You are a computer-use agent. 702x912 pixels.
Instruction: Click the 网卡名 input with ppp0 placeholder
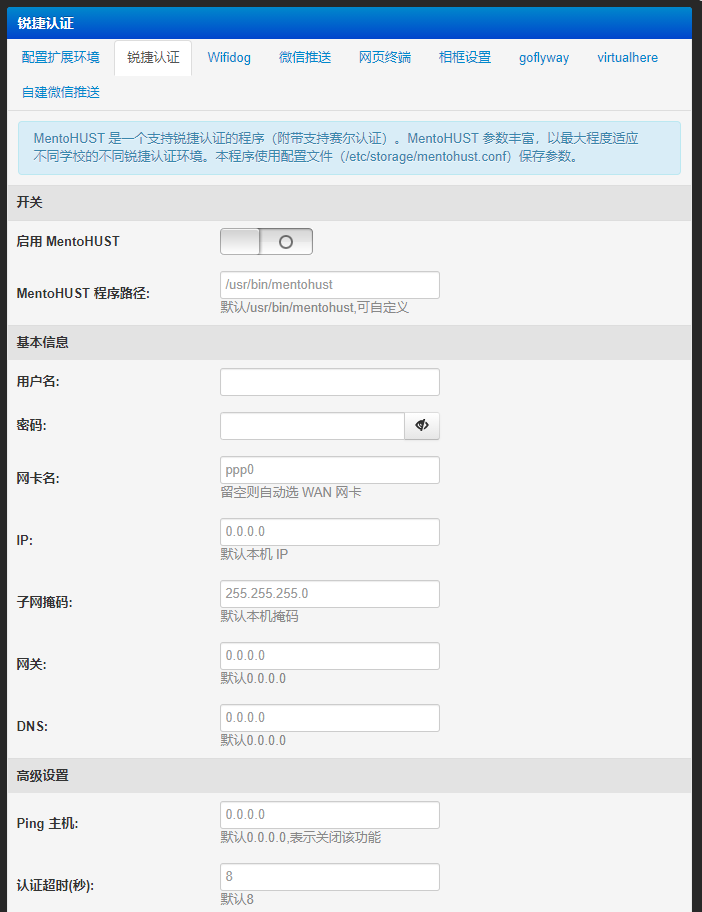[329, 470]
